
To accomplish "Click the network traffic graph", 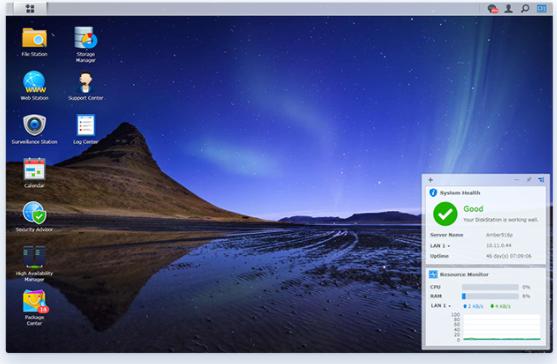I will [501, 327].
